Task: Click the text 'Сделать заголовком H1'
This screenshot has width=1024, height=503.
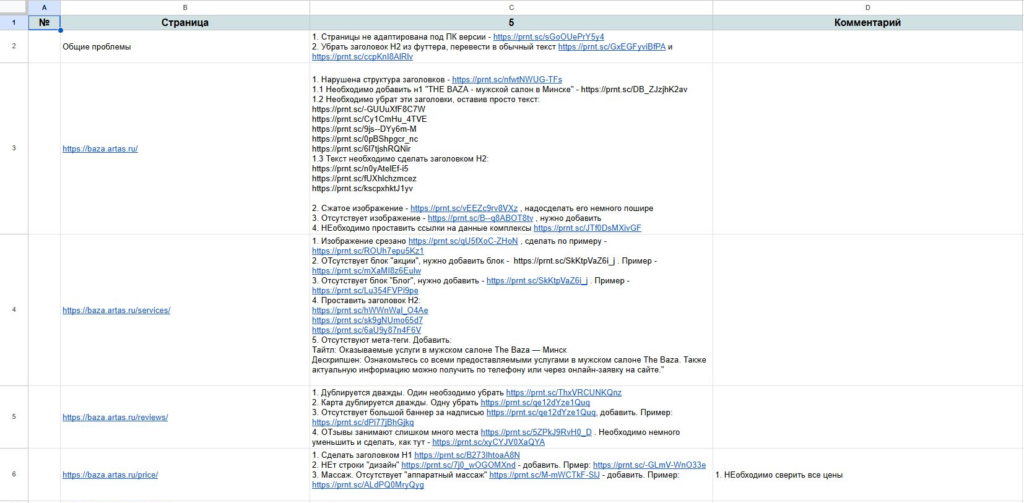Action: click(366, 455)
